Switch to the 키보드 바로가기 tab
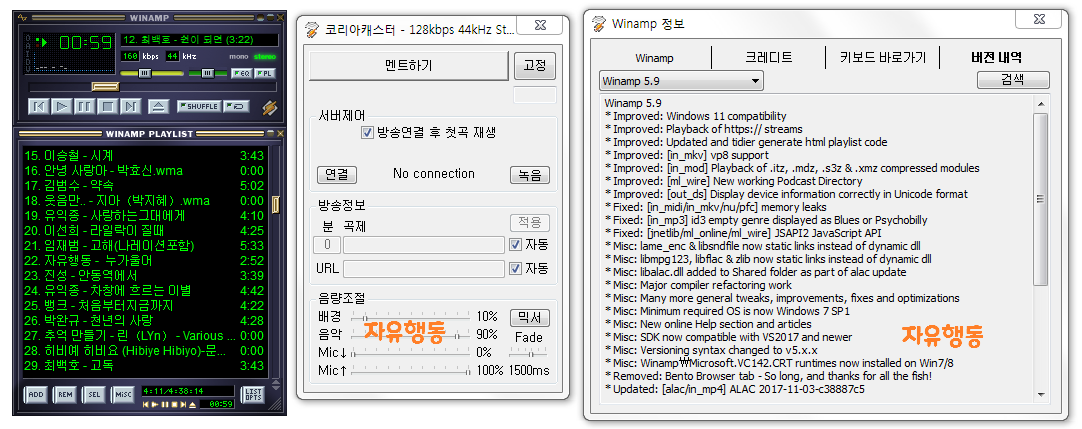Image resolution: width=1082 pixels, height=429 pixels. coord(883,58)
